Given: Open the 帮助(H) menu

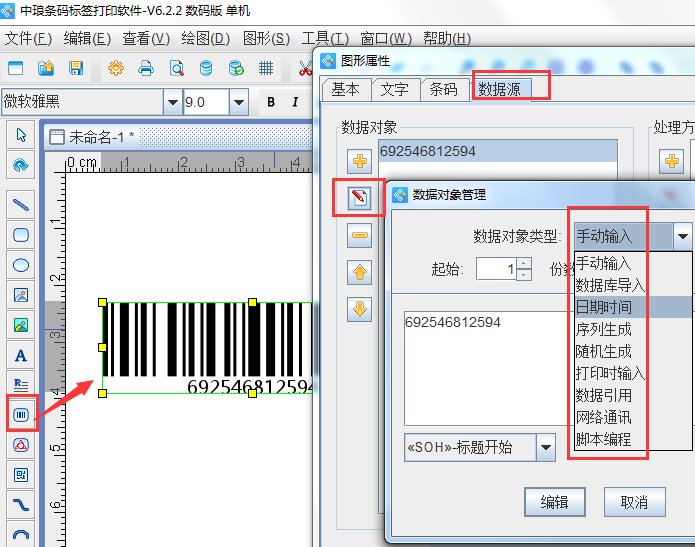Looking at the screenshot, I should point(447,39).
